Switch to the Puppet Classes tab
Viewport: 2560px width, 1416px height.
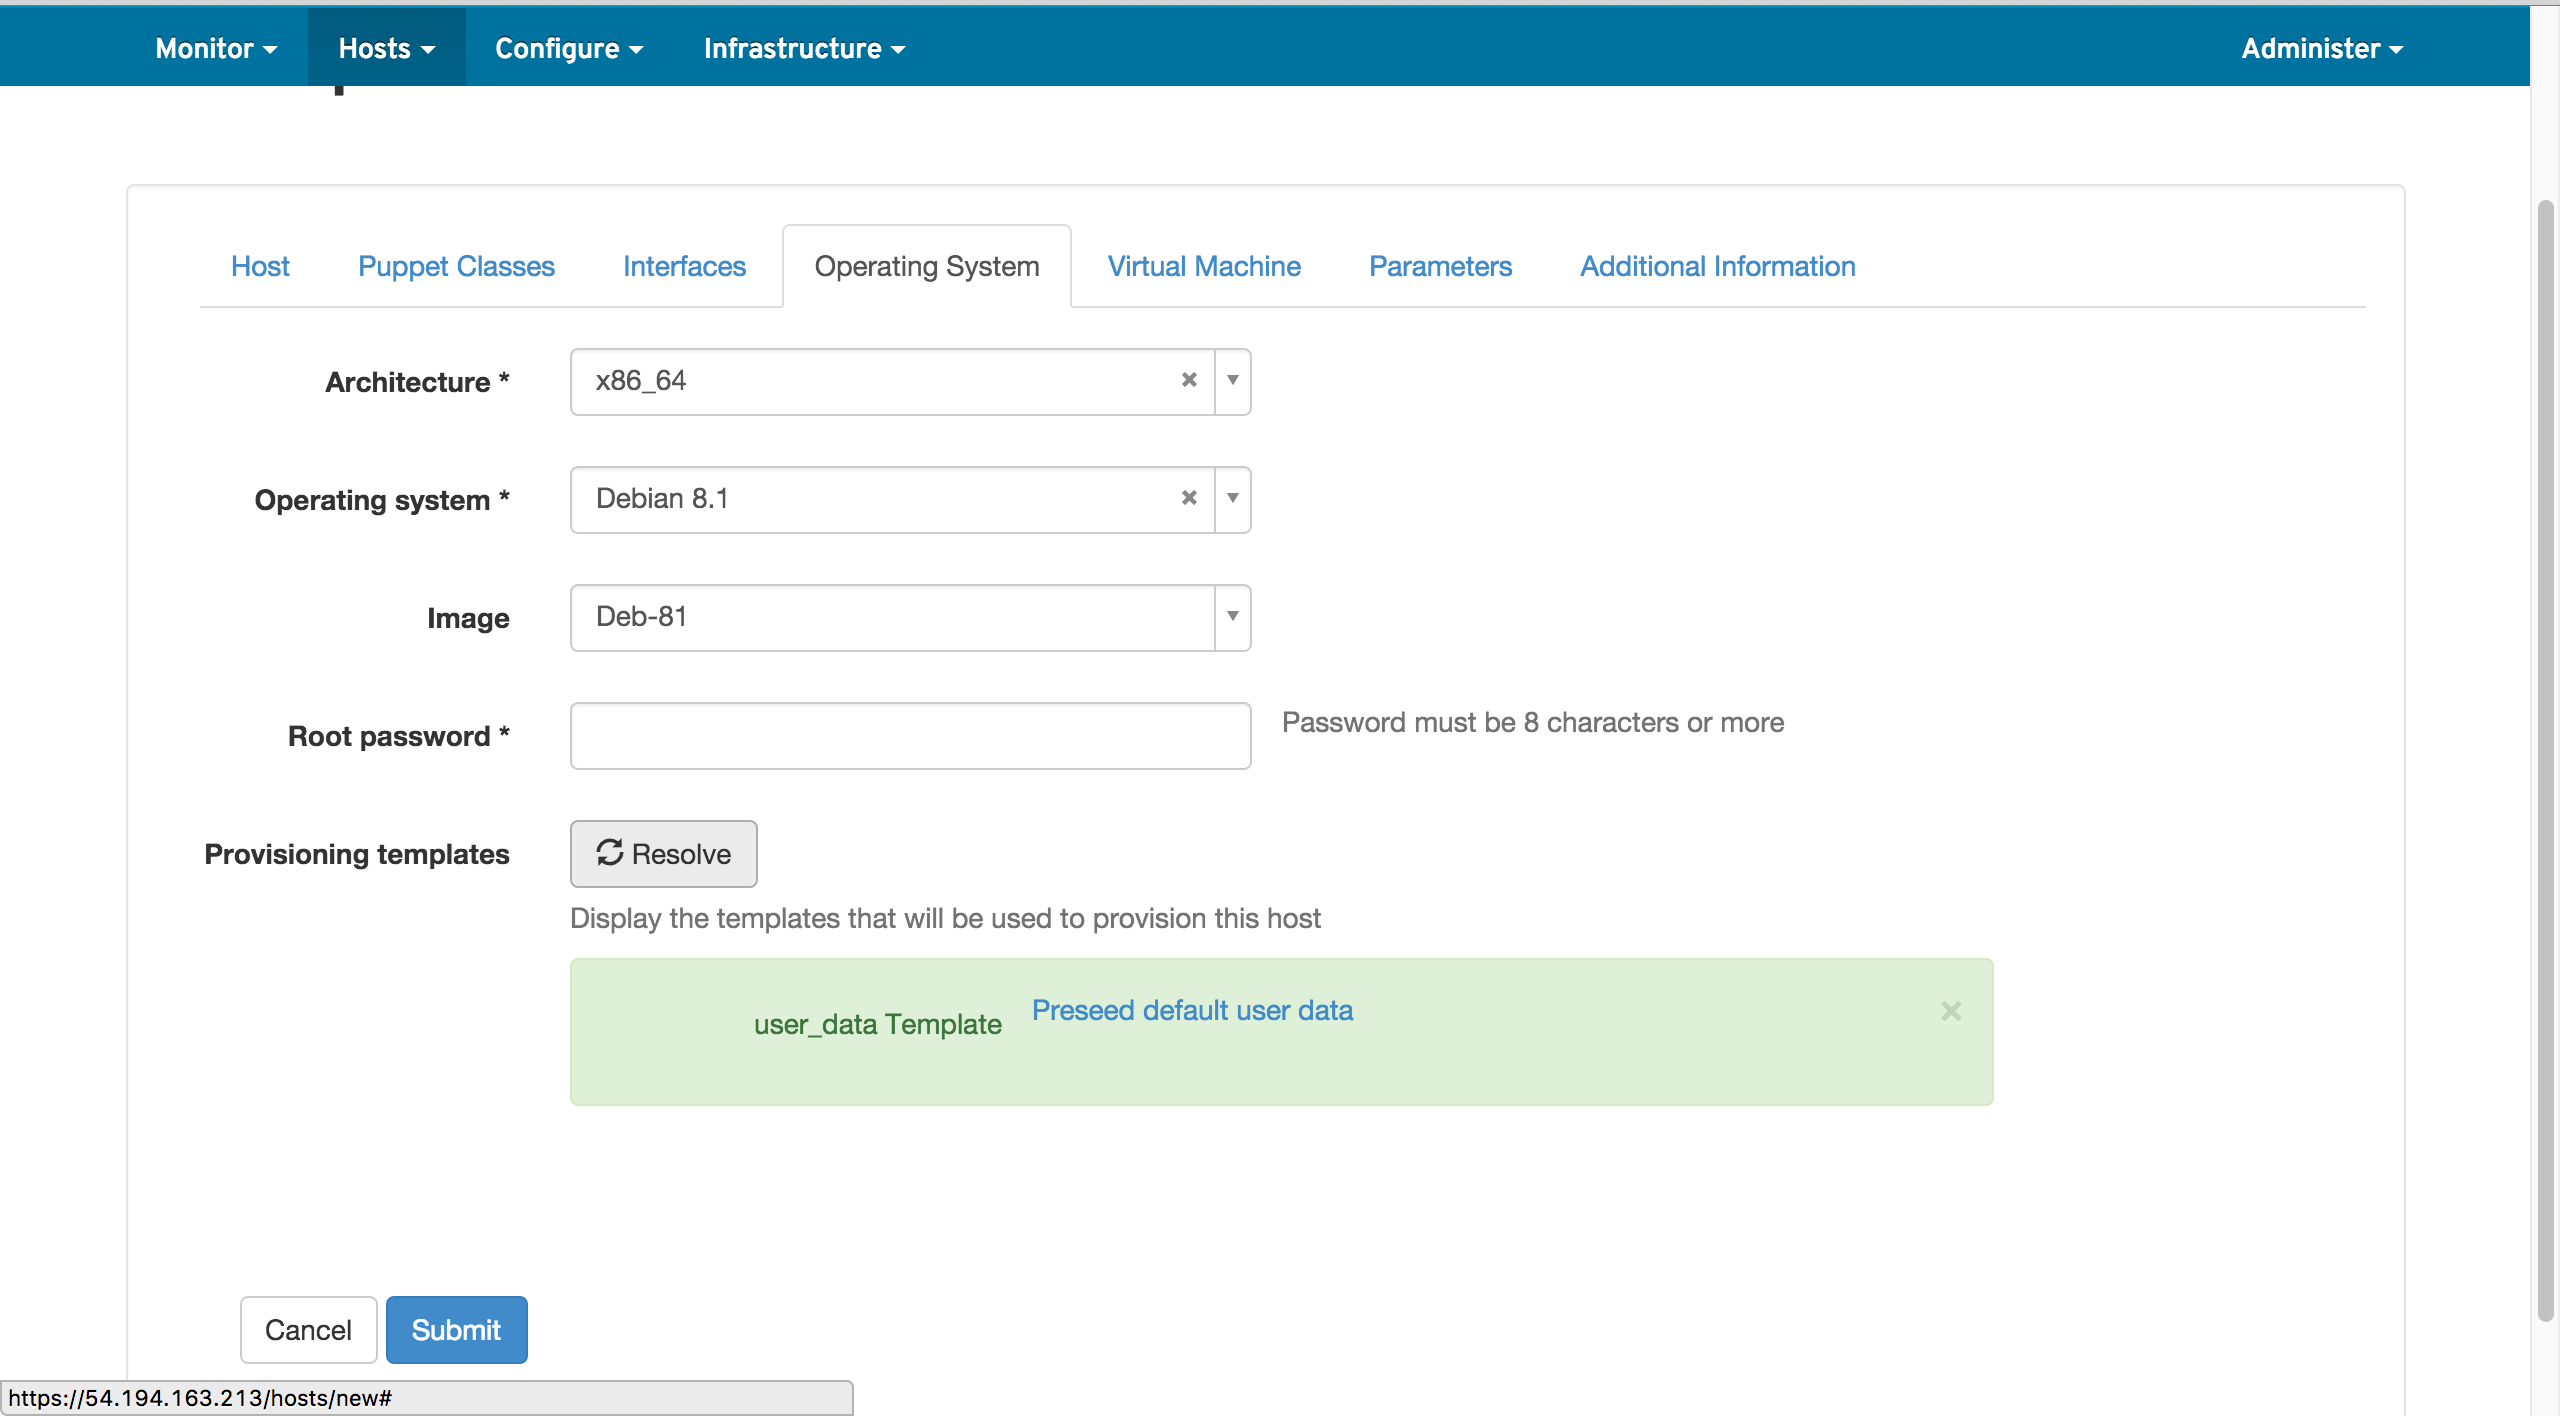click(x=456, y=266)
